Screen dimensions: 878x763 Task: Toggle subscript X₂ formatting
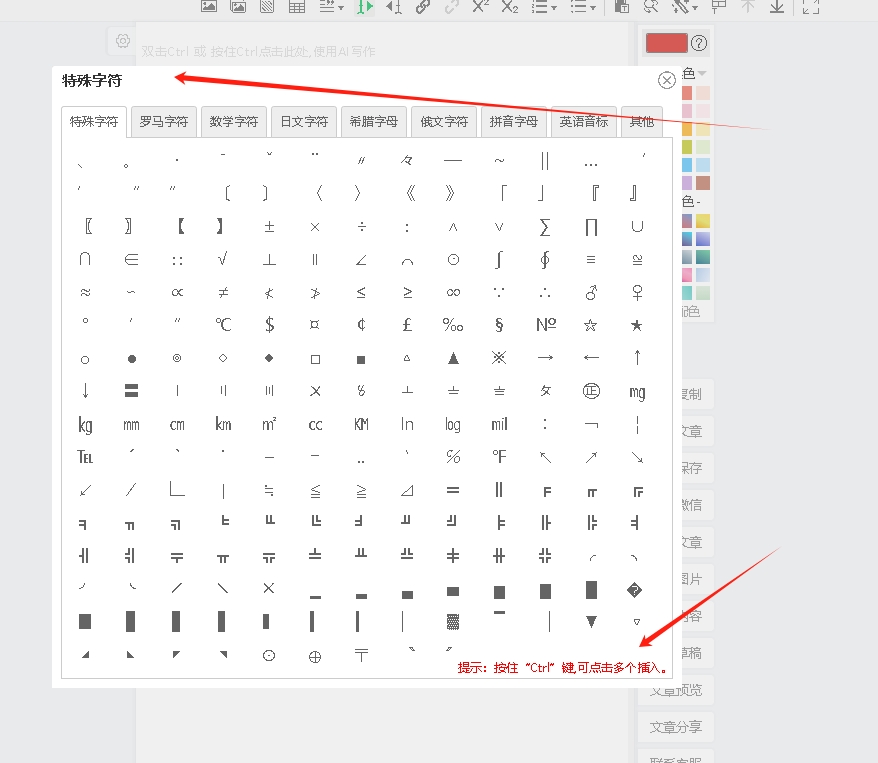point(510,6)
